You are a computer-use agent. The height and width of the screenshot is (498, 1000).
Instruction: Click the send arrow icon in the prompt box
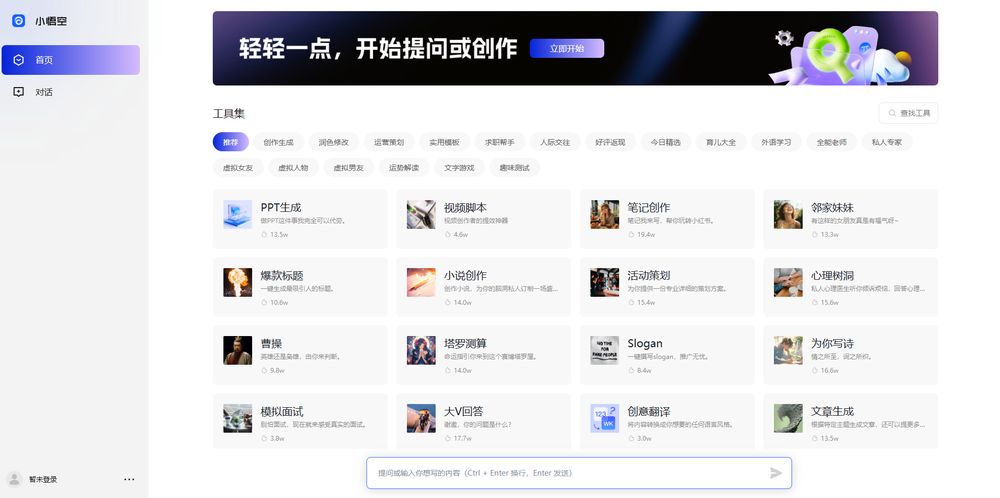776,473
